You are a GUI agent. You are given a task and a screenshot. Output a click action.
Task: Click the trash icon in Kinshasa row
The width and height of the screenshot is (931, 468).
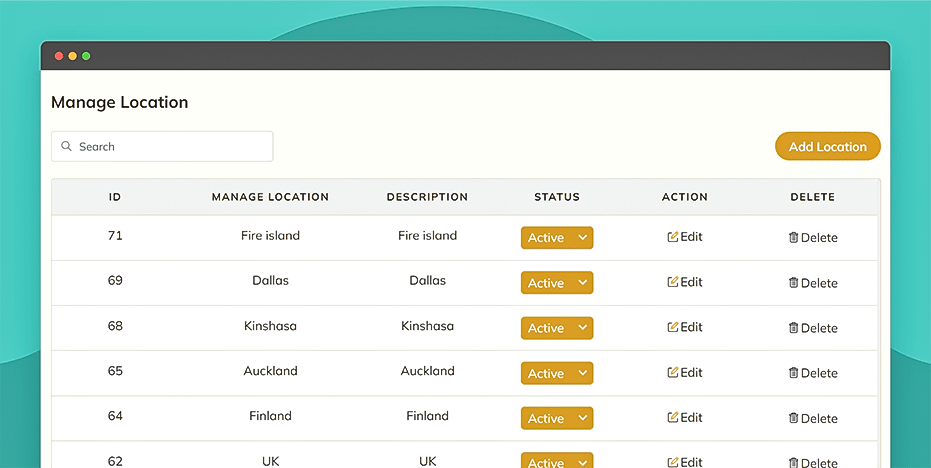click(793, 328)
